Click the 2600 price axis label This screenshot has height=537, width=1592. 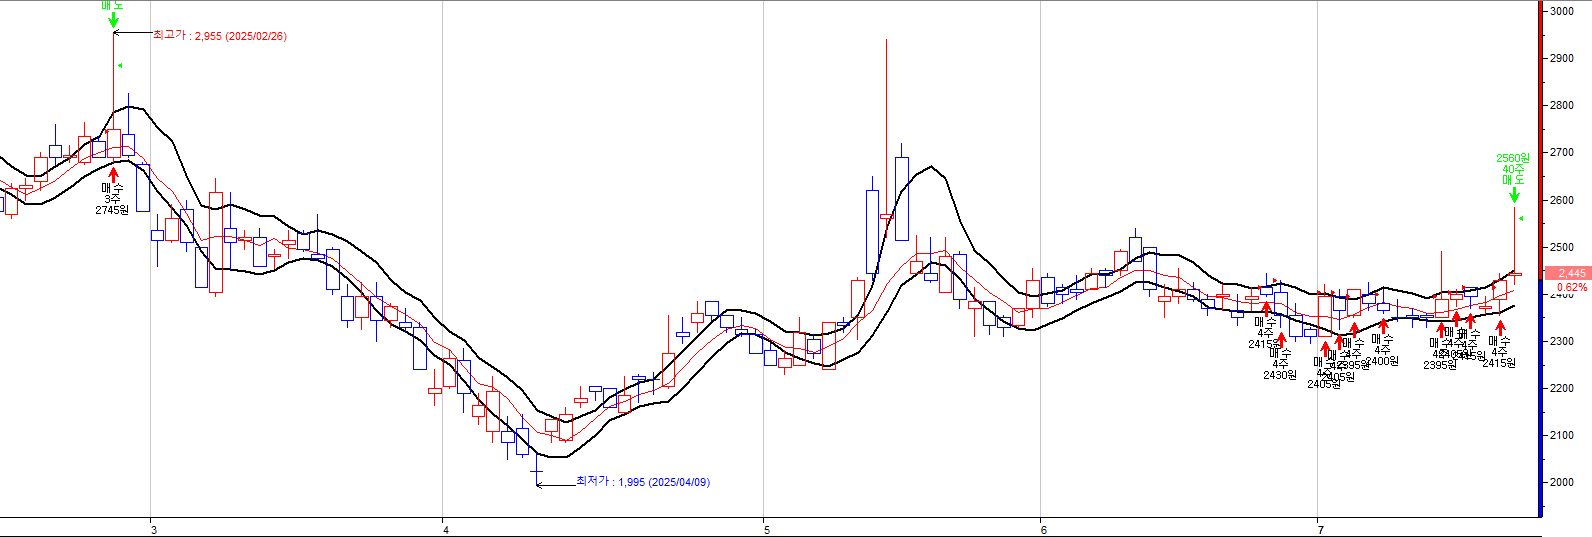click(x=1562, y=200)
